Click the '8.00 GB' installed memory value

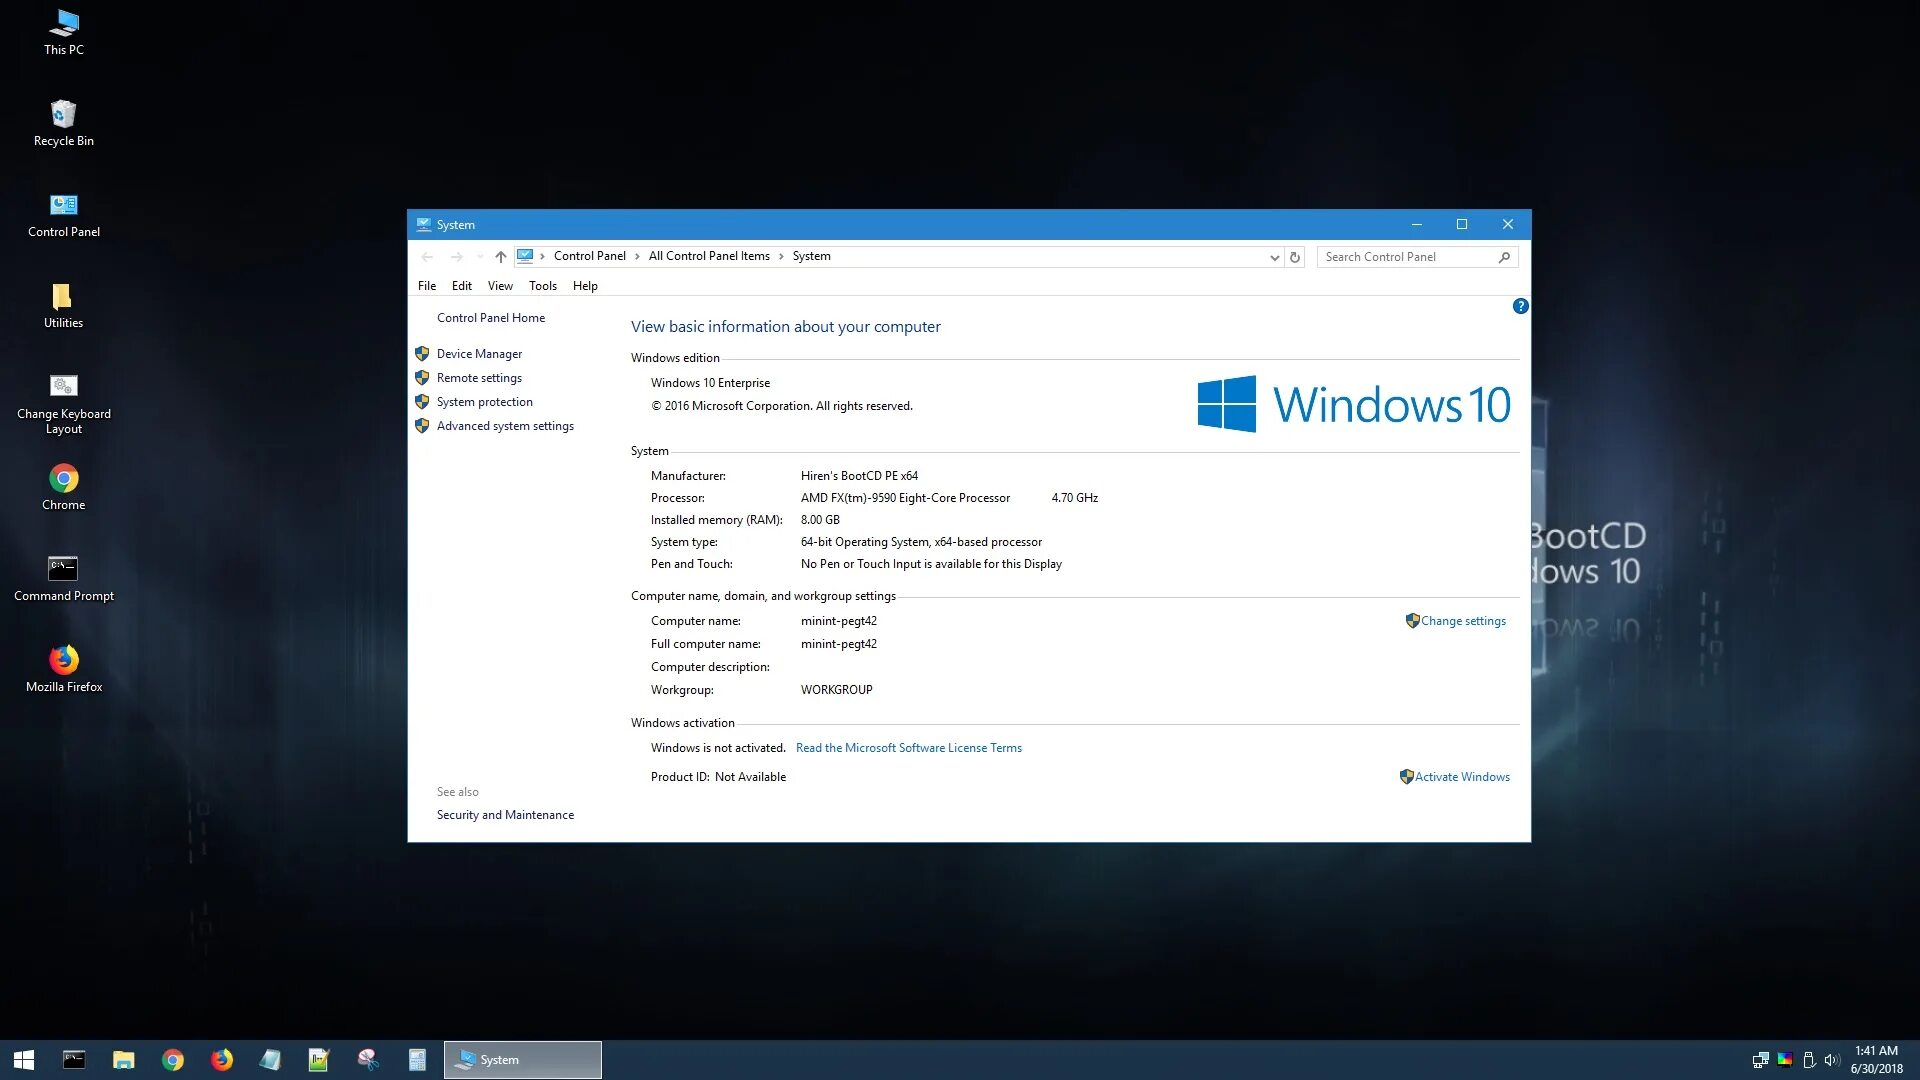(x=820, y=520)
